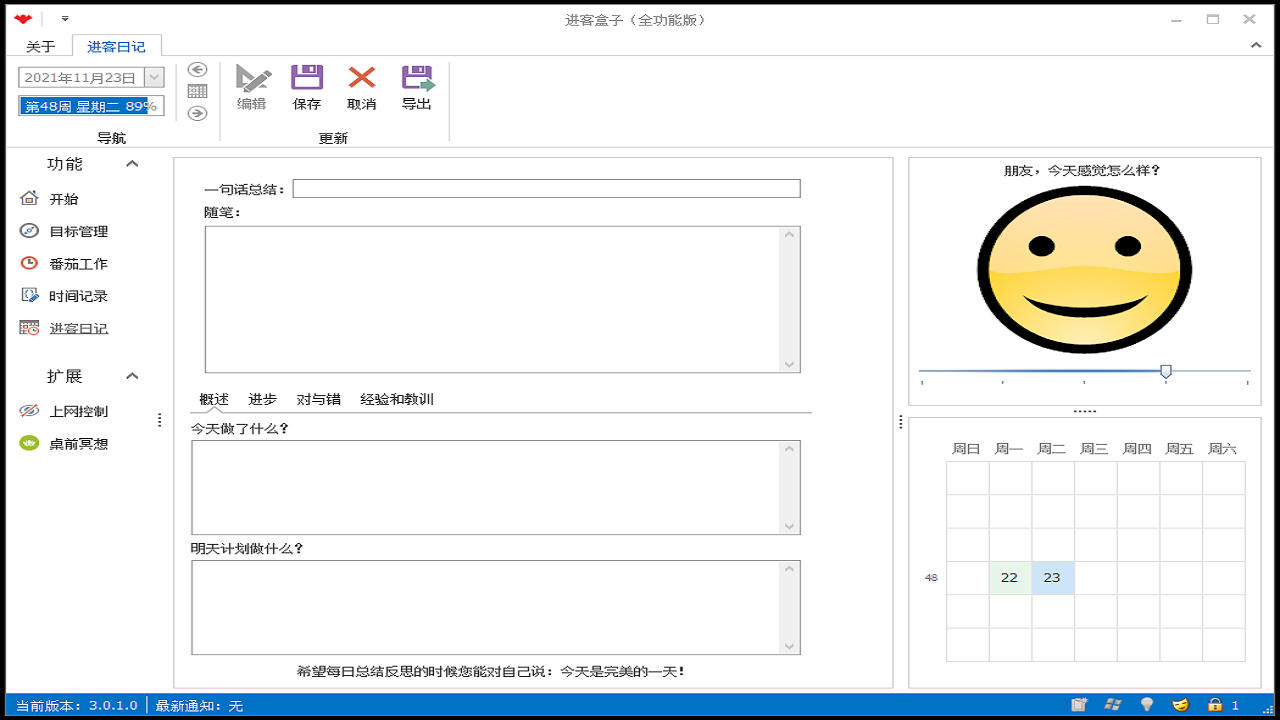Screen dimensions: 1280x720
Task: Click the calendar icon in navigation pane
Action: tap(197, 91)
